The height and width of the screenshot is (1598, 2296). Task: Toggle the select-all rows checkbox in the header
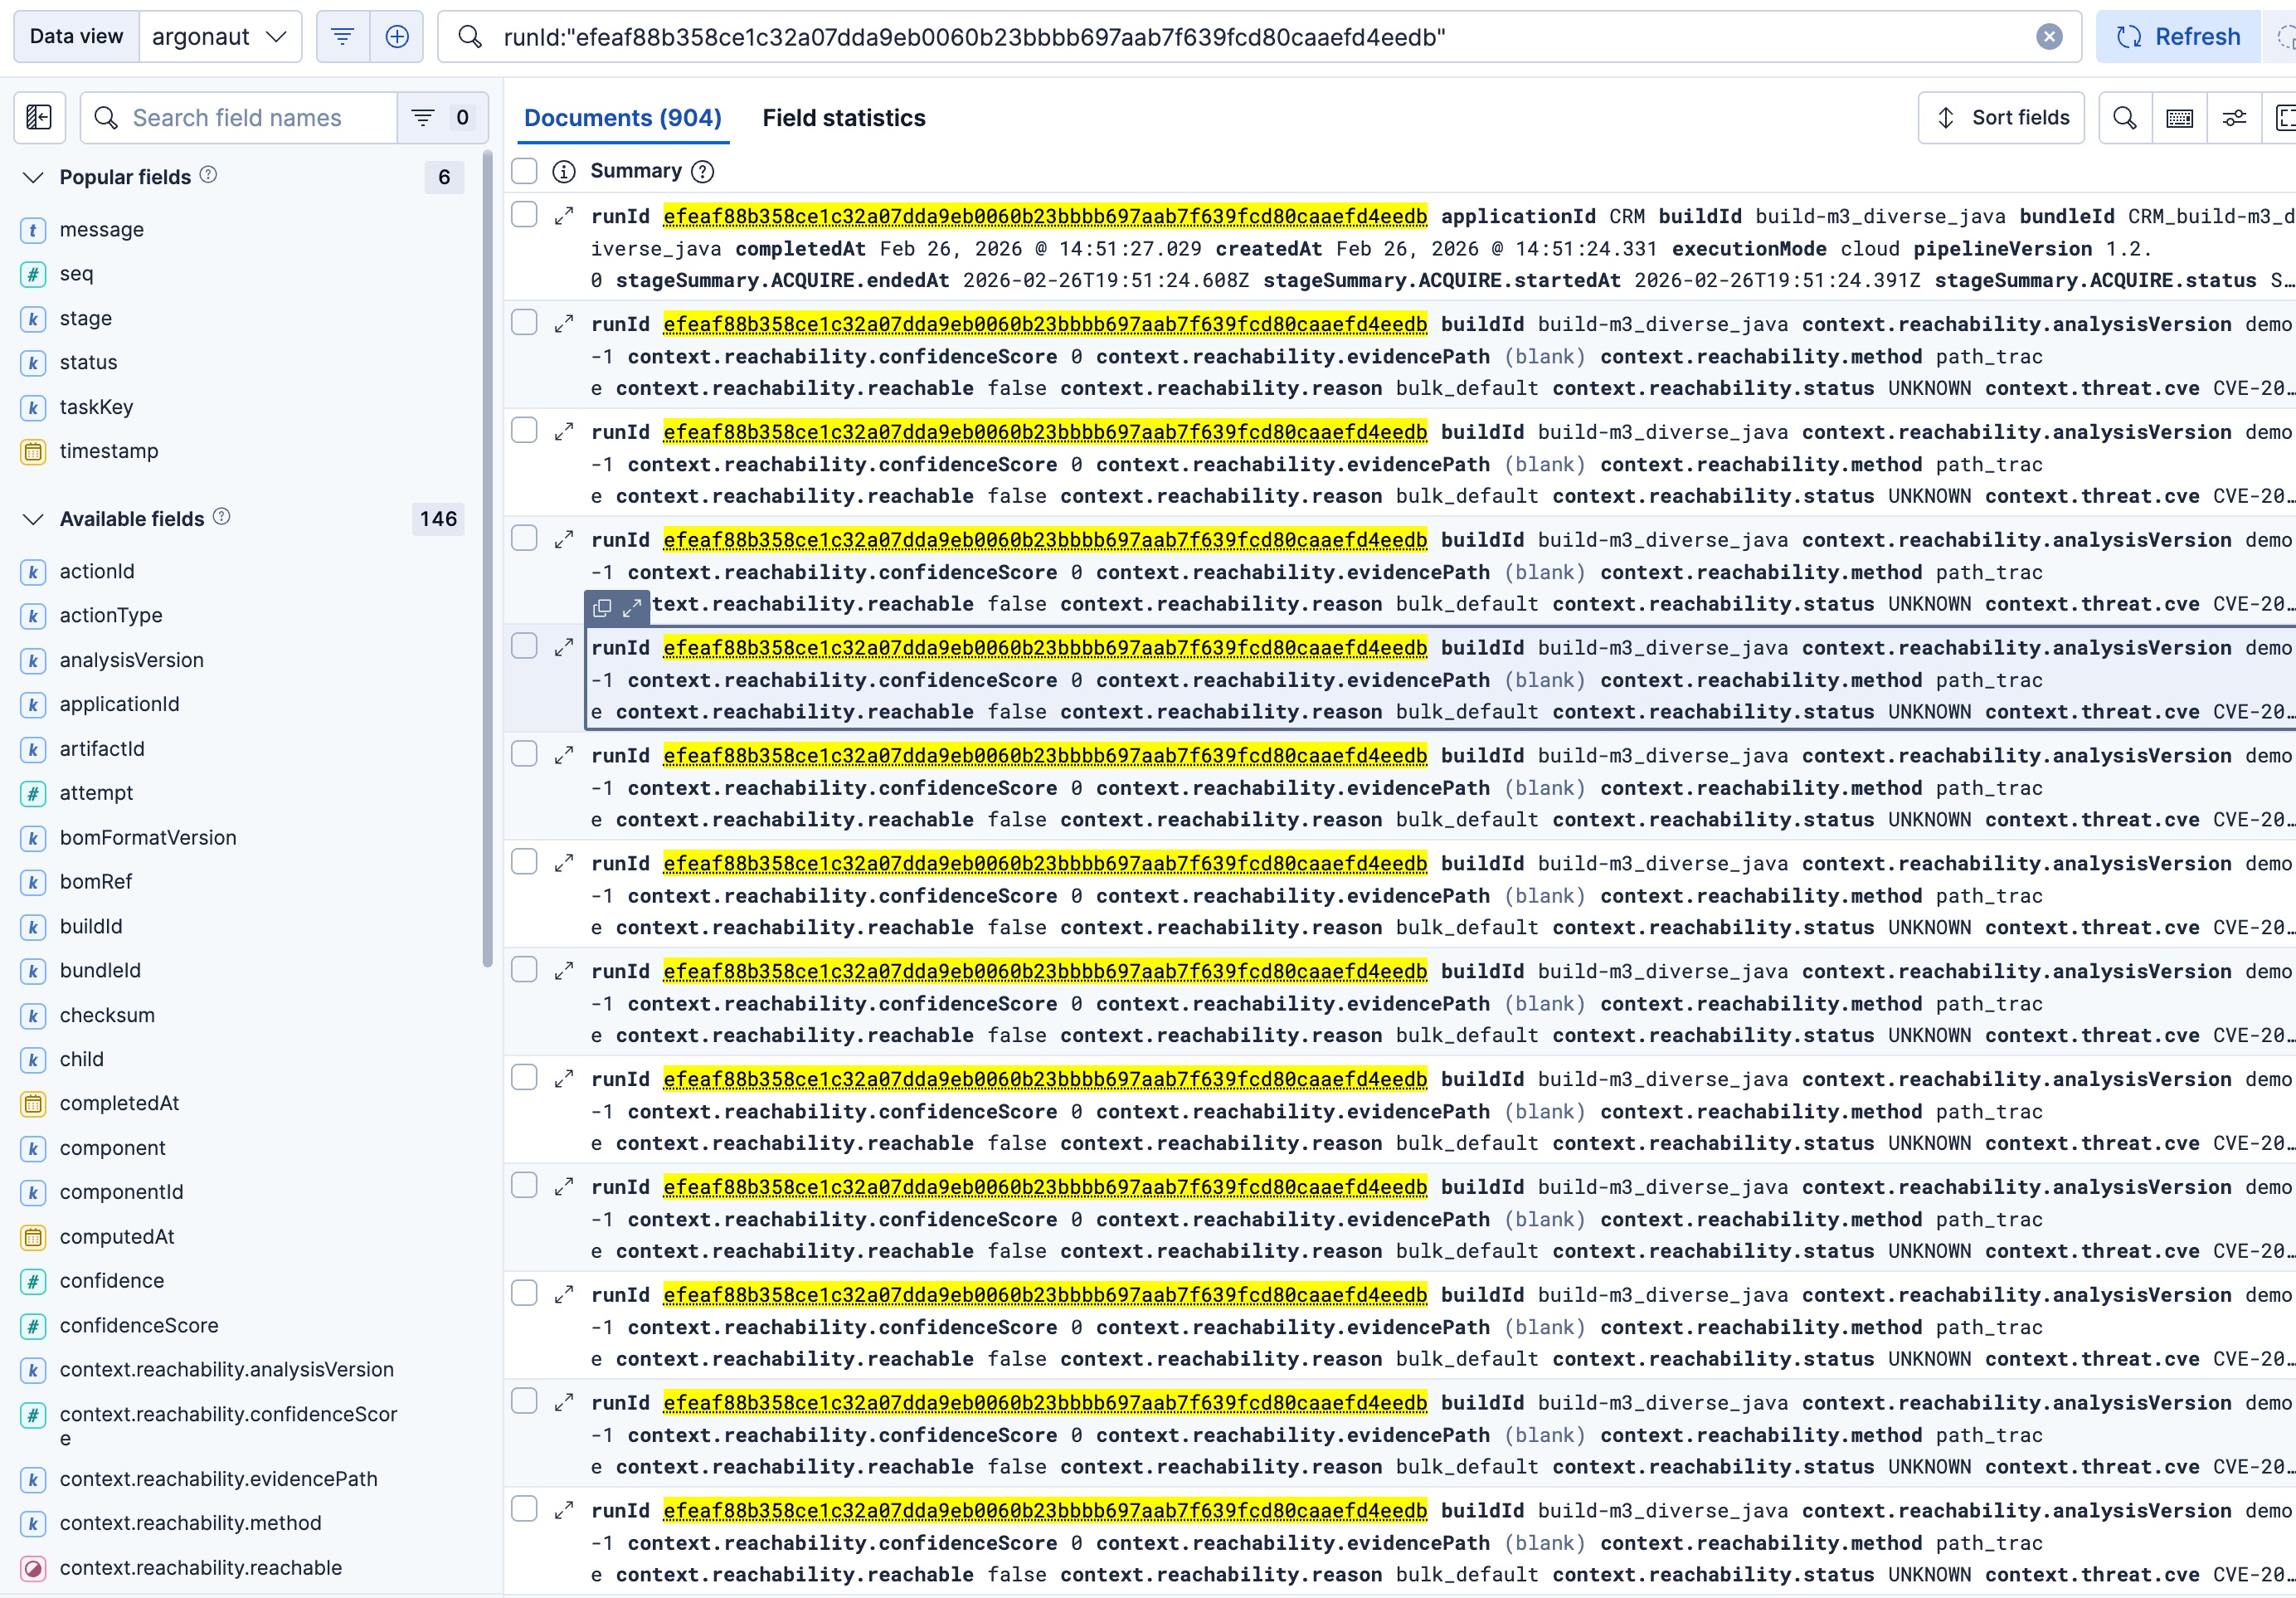pyautogui.click(x=524, y=171)
